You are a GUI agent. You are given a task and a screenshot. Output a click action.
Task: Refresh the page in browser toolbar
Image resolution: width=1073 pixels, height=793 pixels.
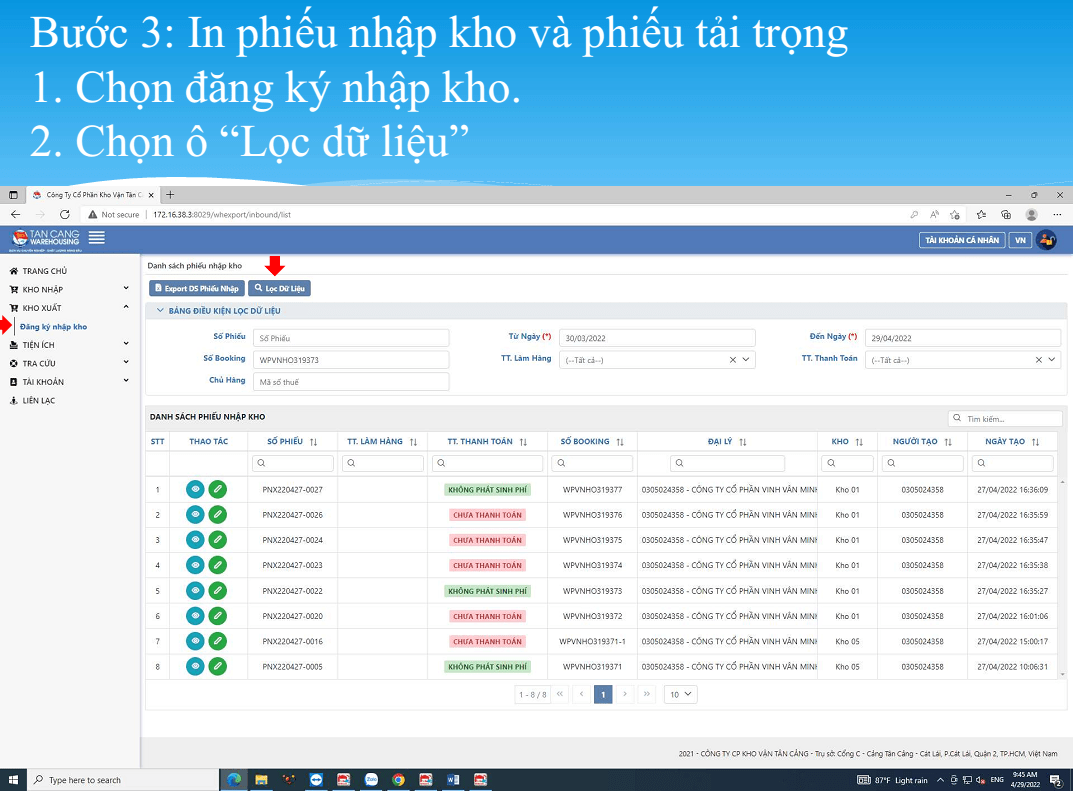pos(64,214)
